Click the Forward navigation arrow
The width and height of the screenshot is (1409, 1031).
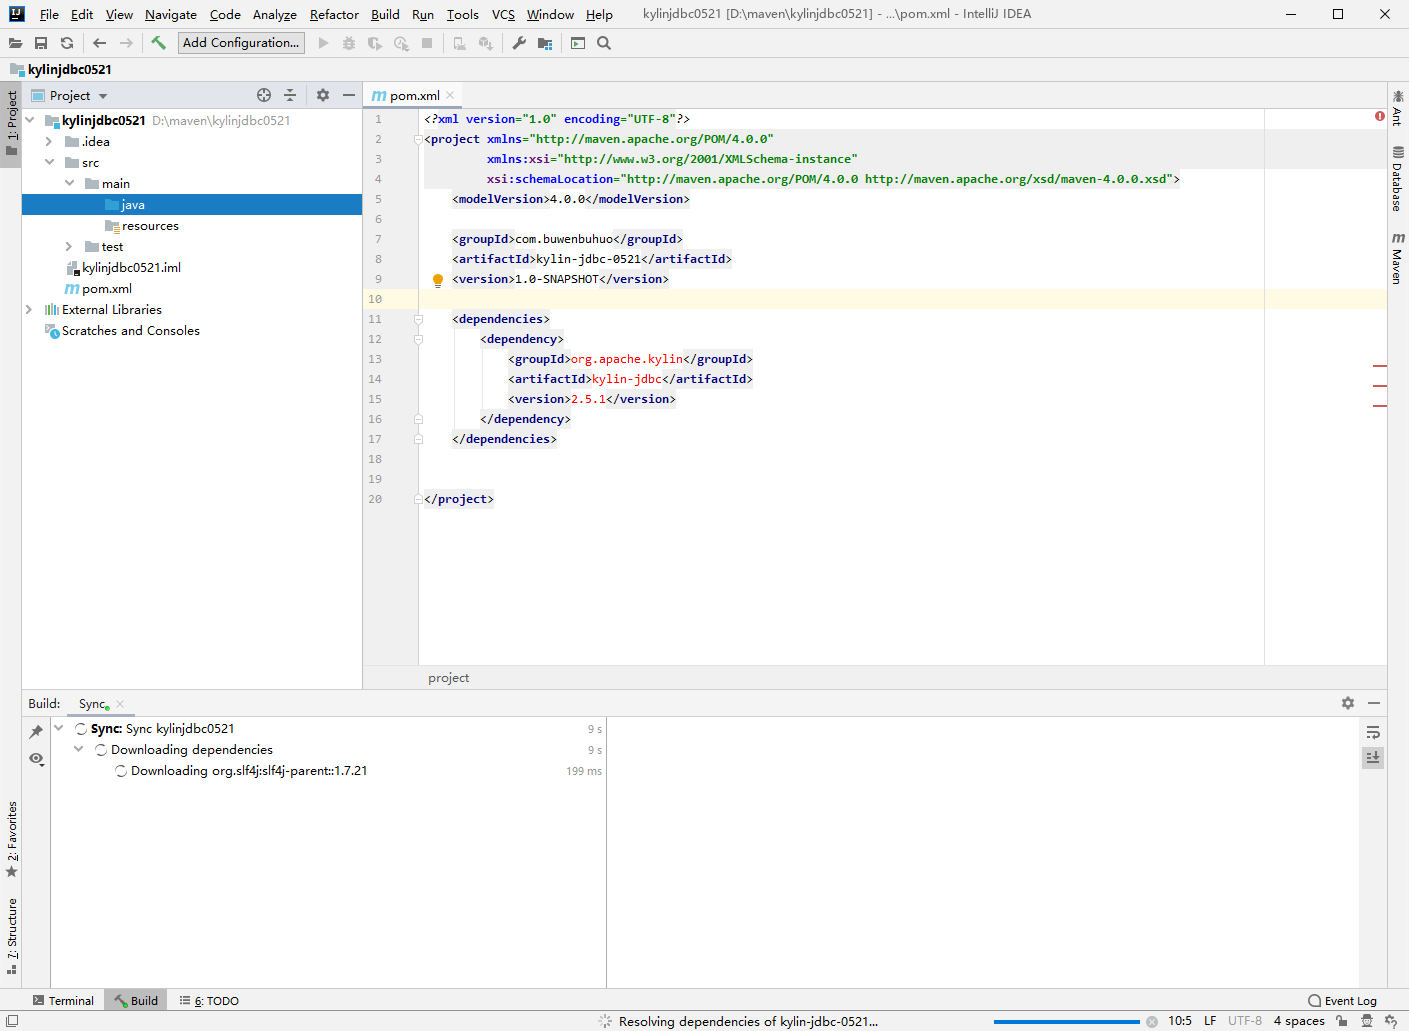click(126, 43)
